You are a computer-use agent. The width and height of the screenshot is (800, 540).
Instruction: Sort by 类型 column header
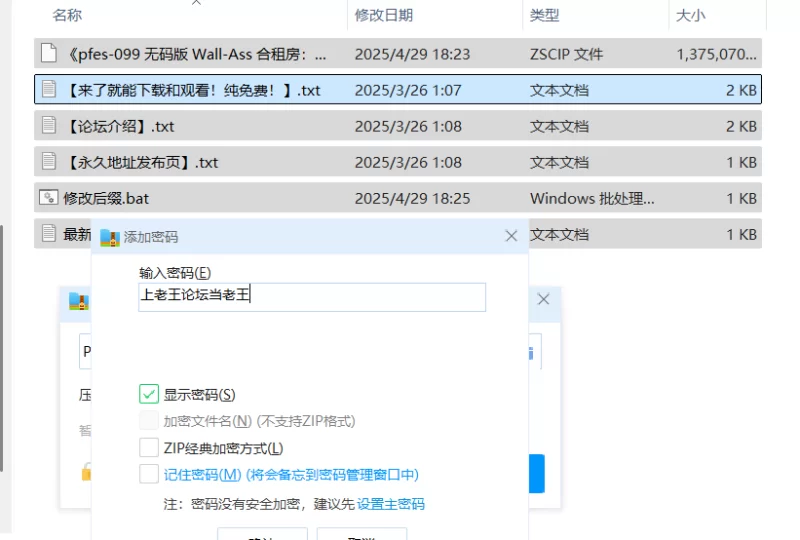tap(544, 15)
